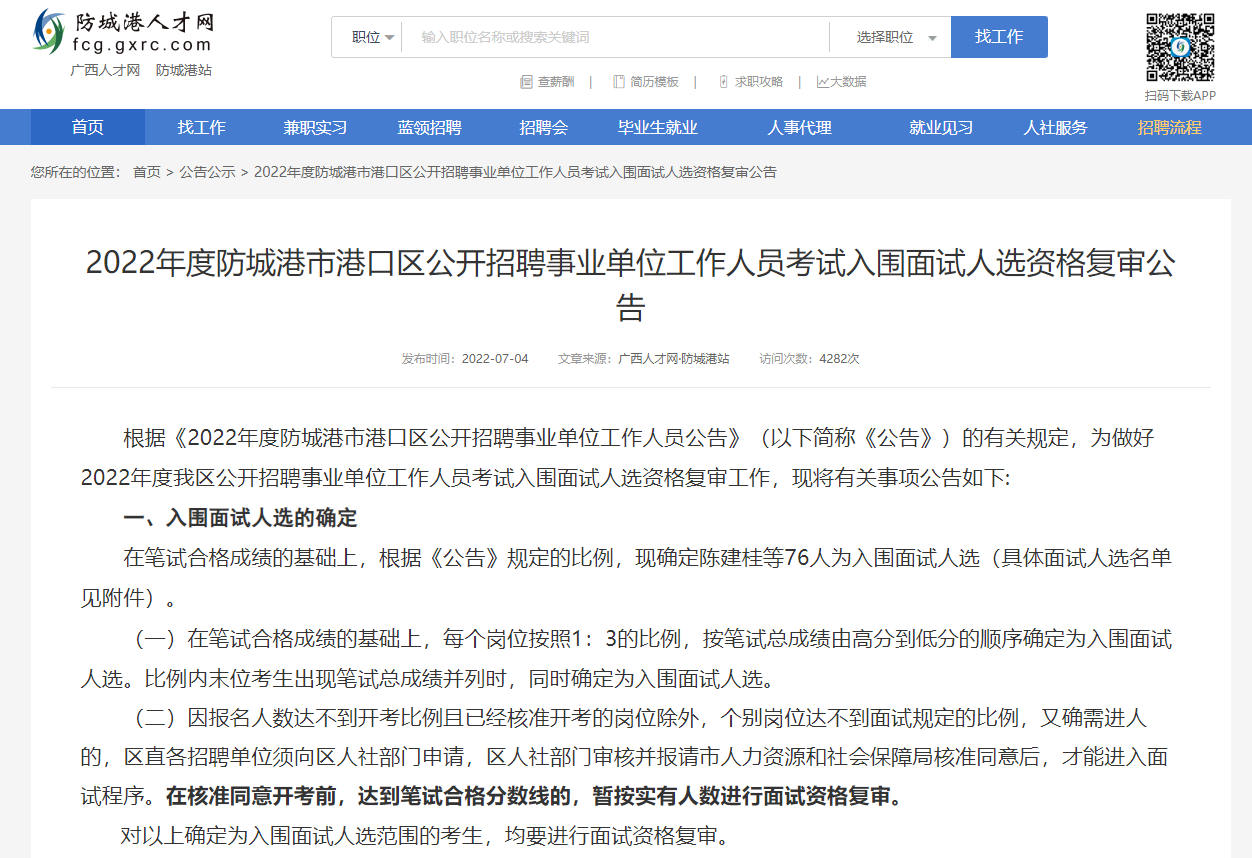
Task: Click the visit count 4282次
Action: point(839,358)
